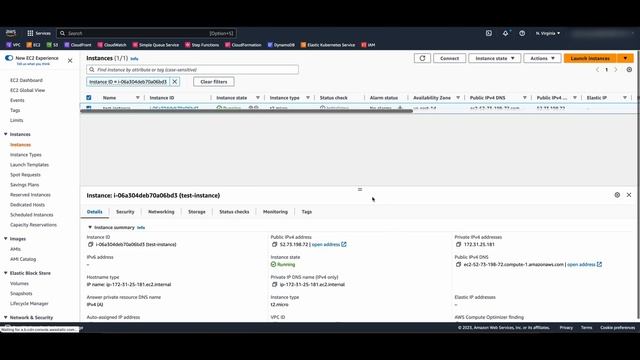Open the Services grid menu
The width and height of the screenshot is (640, 360).
tap(39, 33)
